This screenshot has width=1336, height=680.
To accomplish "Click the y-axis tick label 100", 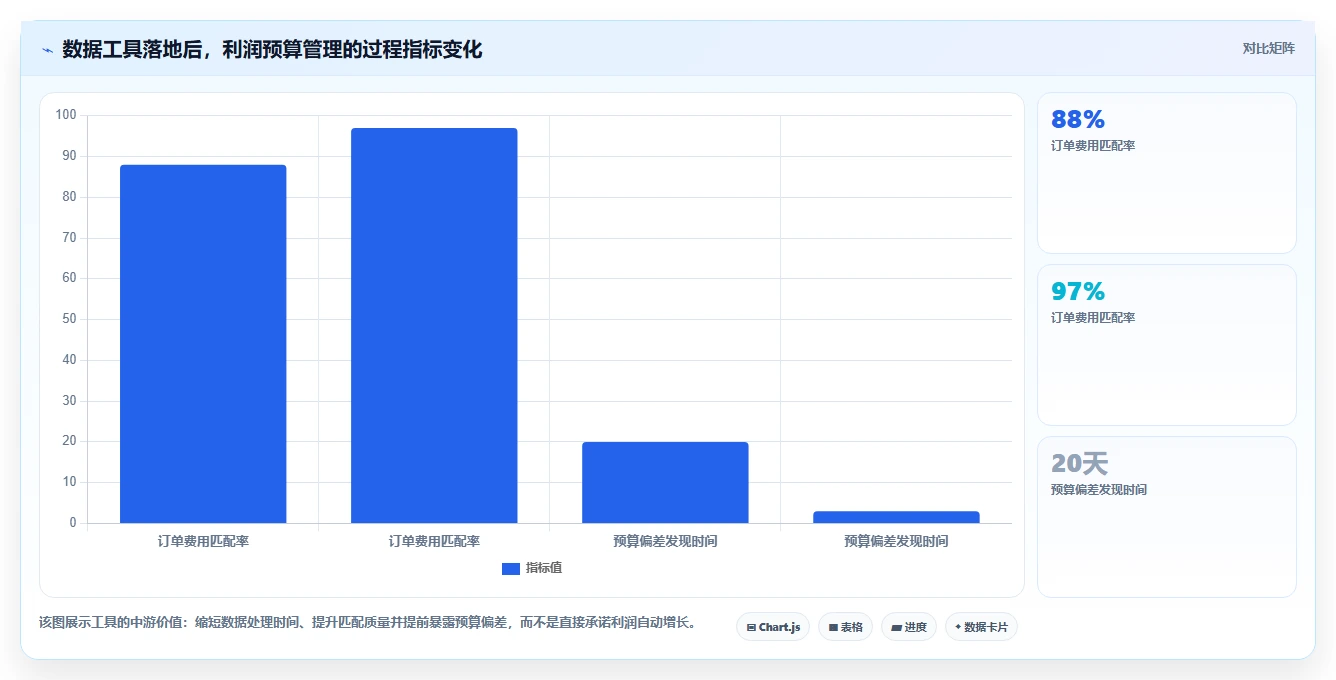I will click(x=66, y=115).
